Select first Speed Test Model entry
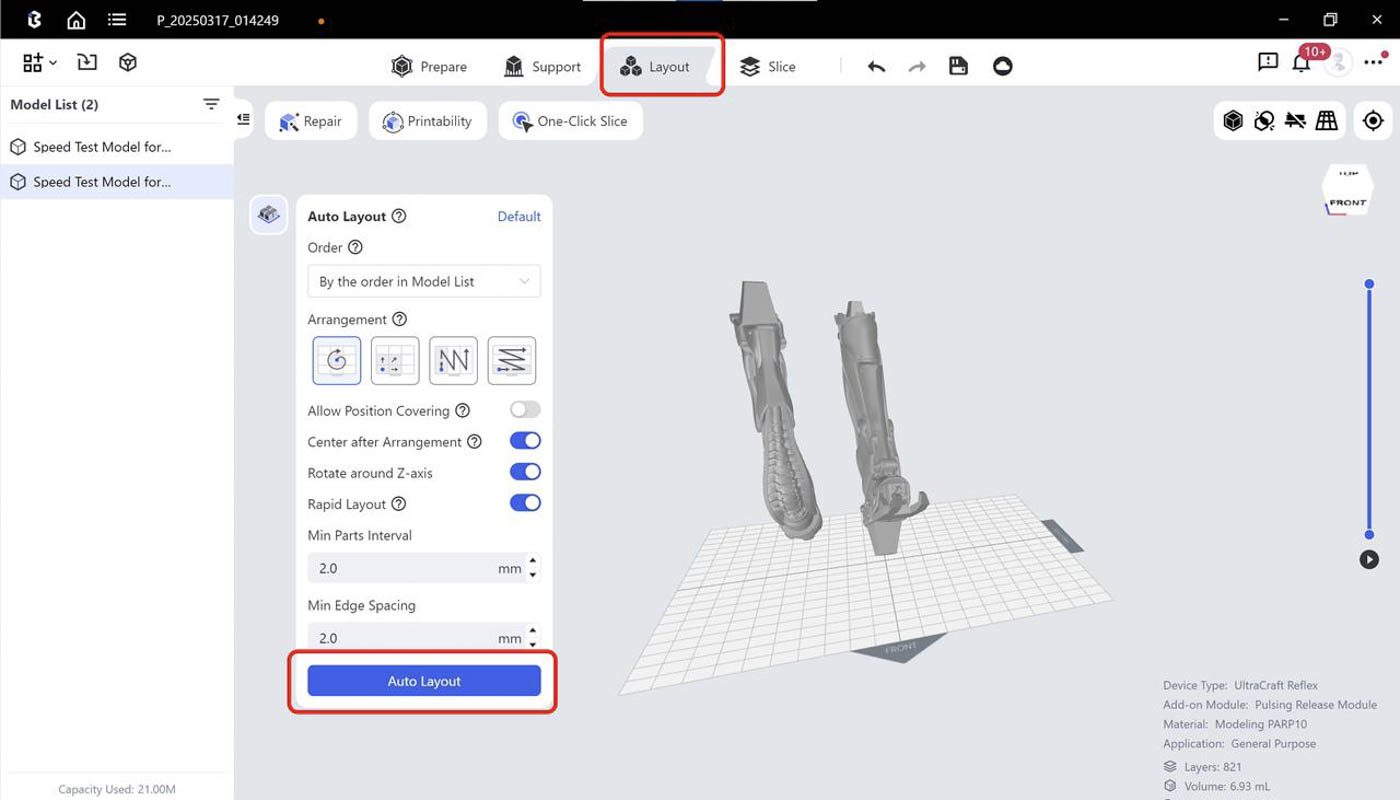This screenshot has width=1400, height=800. pyautogui.click(x=116, y=147)
